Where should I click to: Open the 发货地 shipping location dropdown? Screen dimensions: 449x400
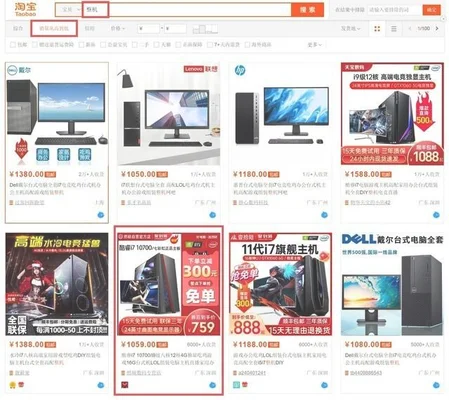point(350,29)
